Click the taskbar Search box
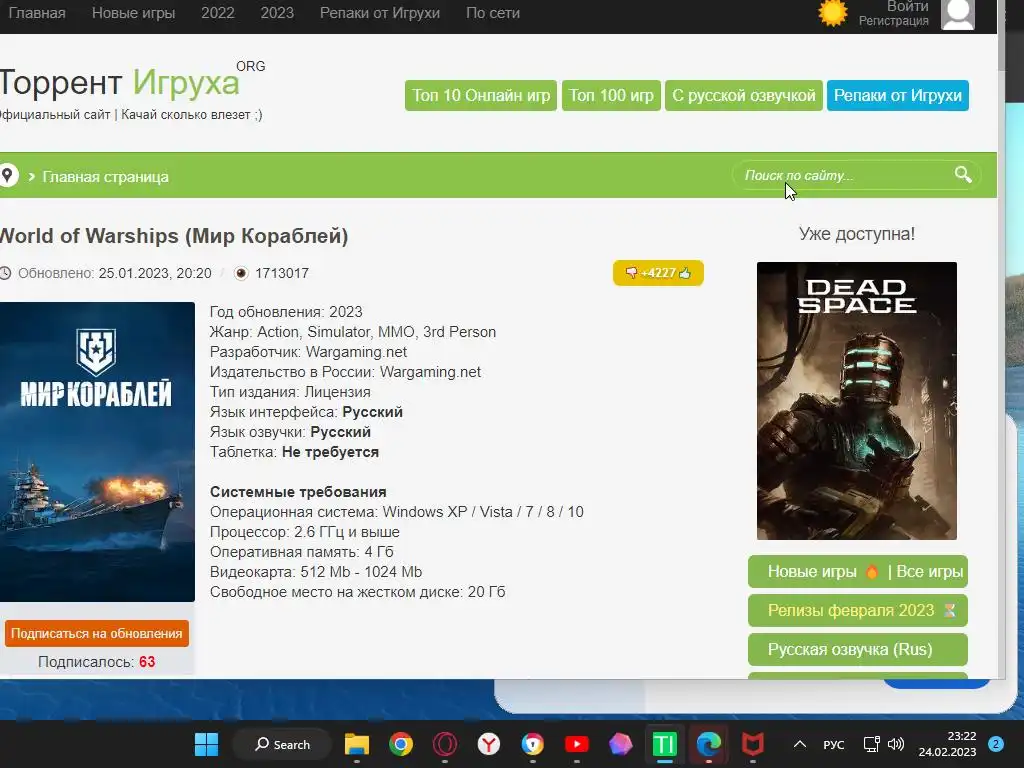The width and height of the screenshot is (1024, 768). click(282, 744)
